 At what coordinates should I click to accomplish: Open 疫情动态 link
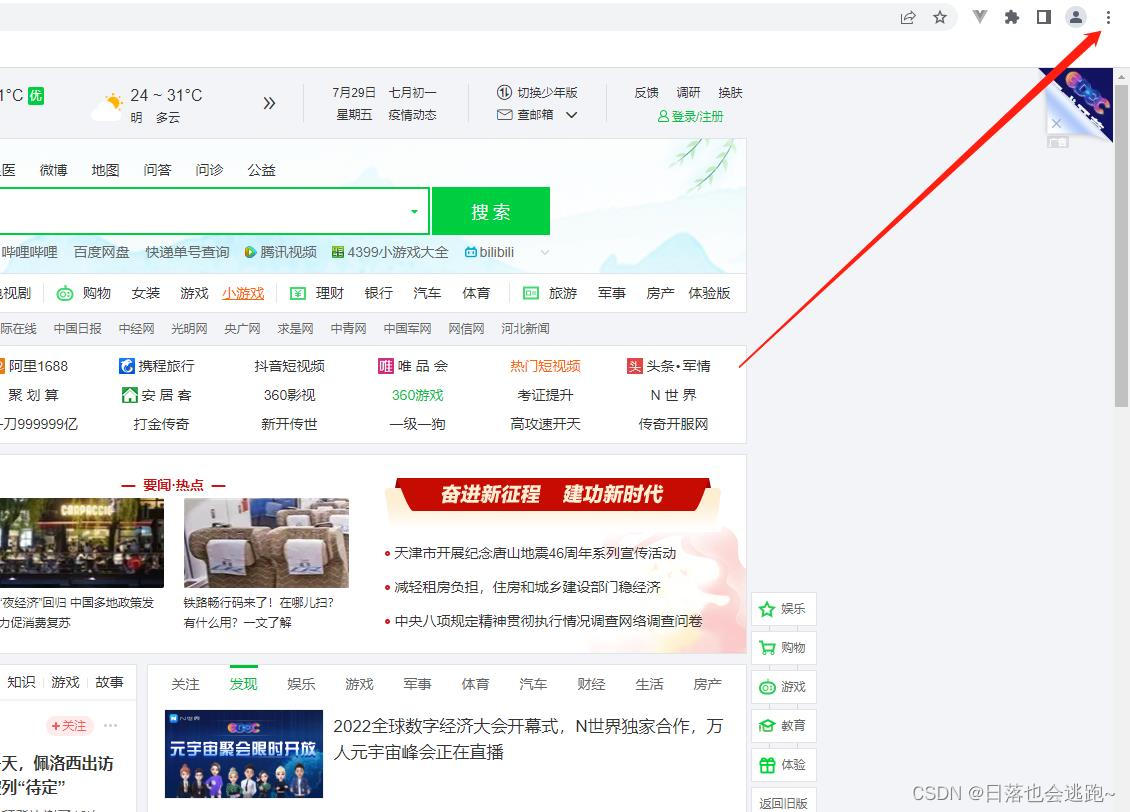coord(412,115)
